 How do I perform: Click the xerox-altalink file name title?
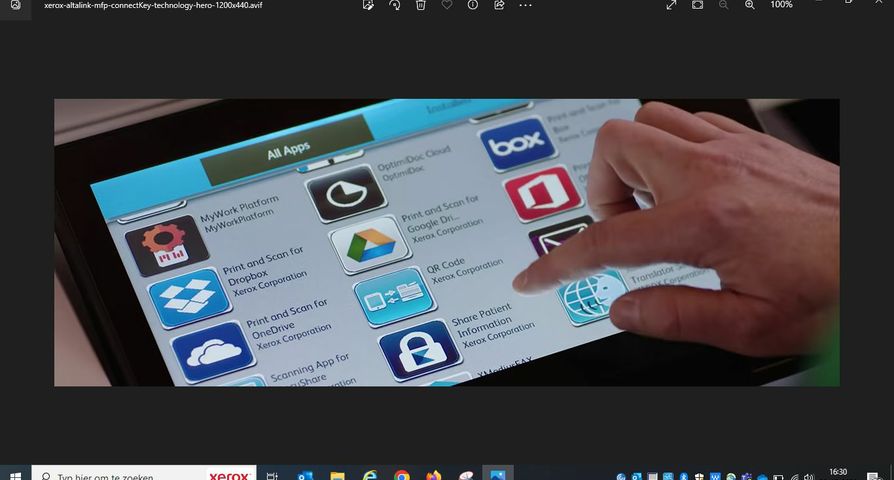(x=153, y=5)
